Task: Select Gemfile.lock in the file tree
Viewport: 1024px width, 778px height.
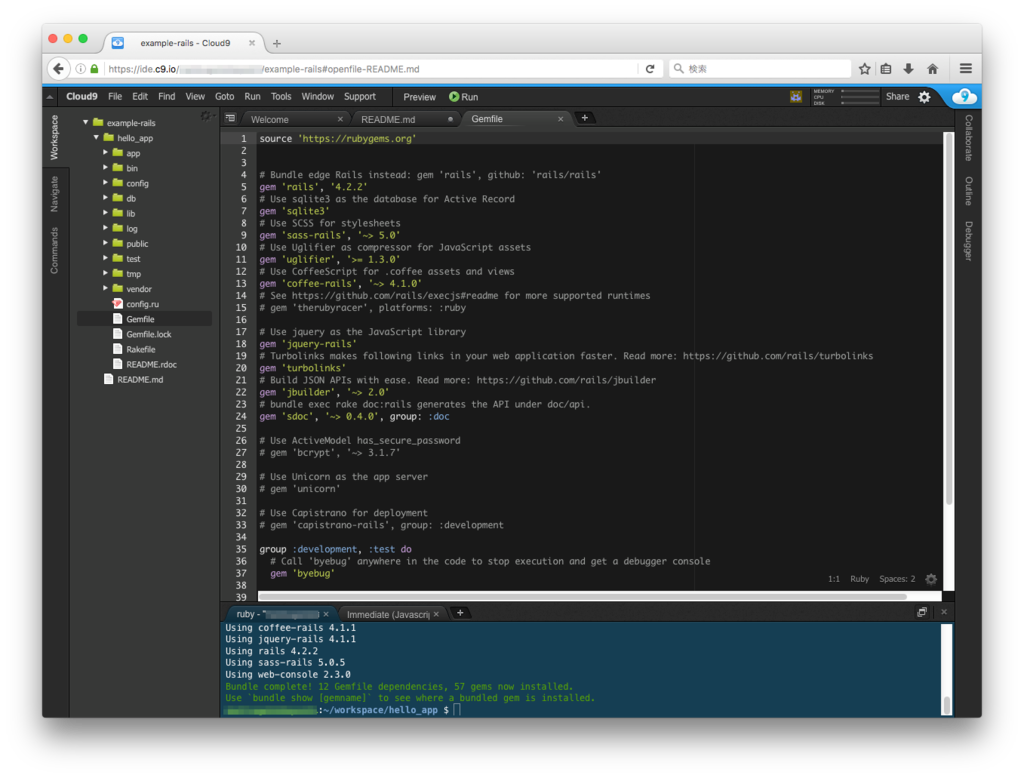Action: click(149, 334)
